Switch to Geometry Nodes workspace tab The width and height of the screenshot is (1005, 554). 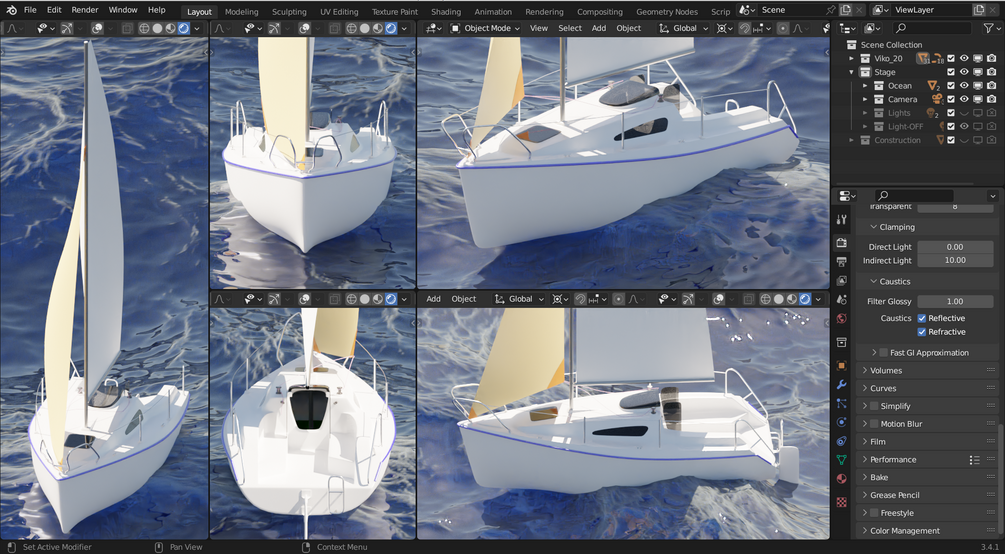tap(667, 12)
